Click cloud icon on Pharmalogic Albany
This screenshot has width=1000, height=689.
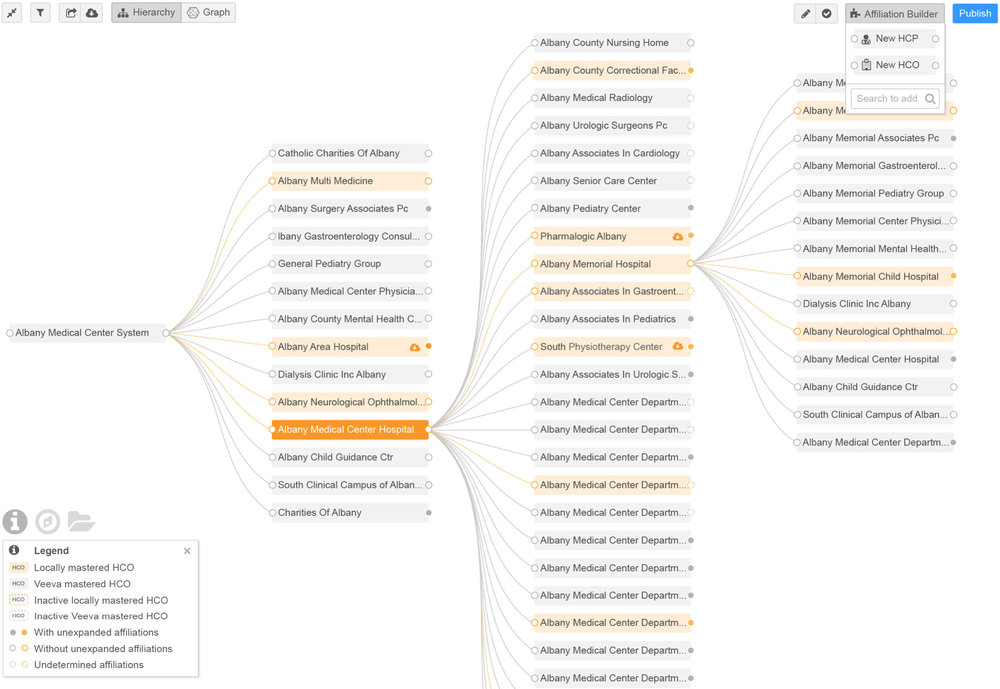tap(678, 237)
